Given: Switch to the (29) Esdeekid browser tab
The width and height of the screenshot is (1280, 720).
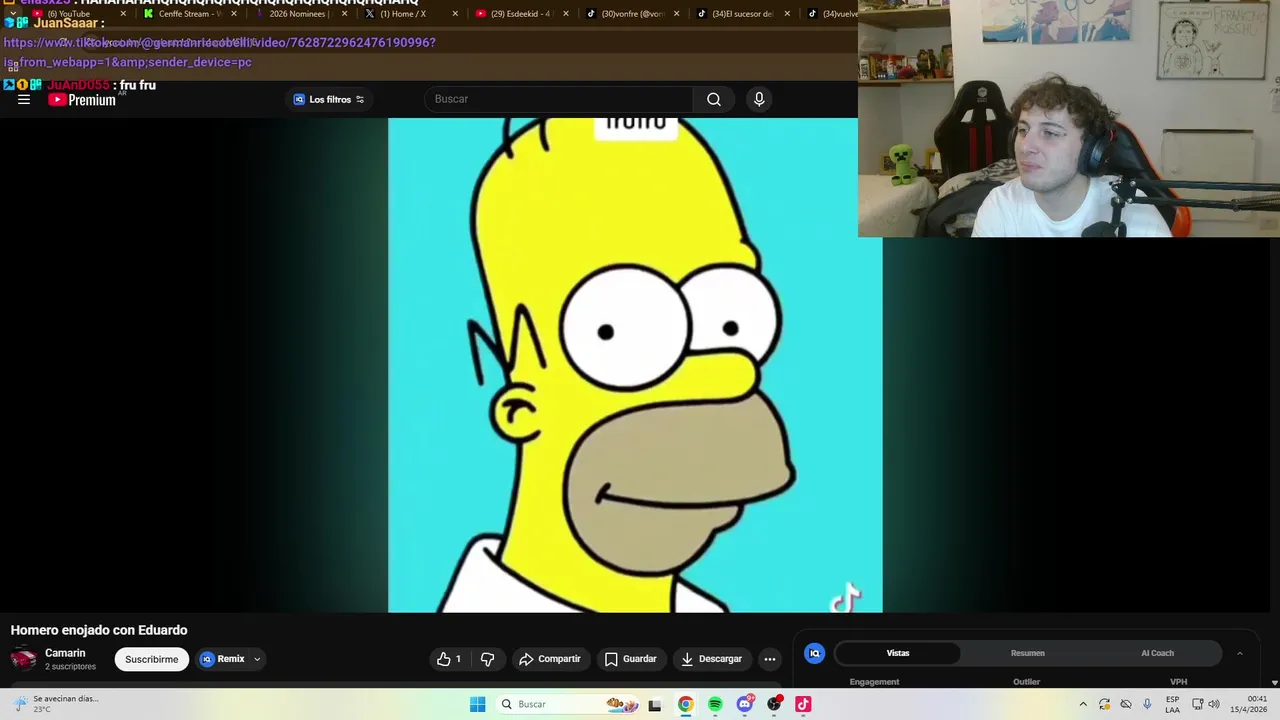Looking at the screenshot, I should (x=520, y=14).
